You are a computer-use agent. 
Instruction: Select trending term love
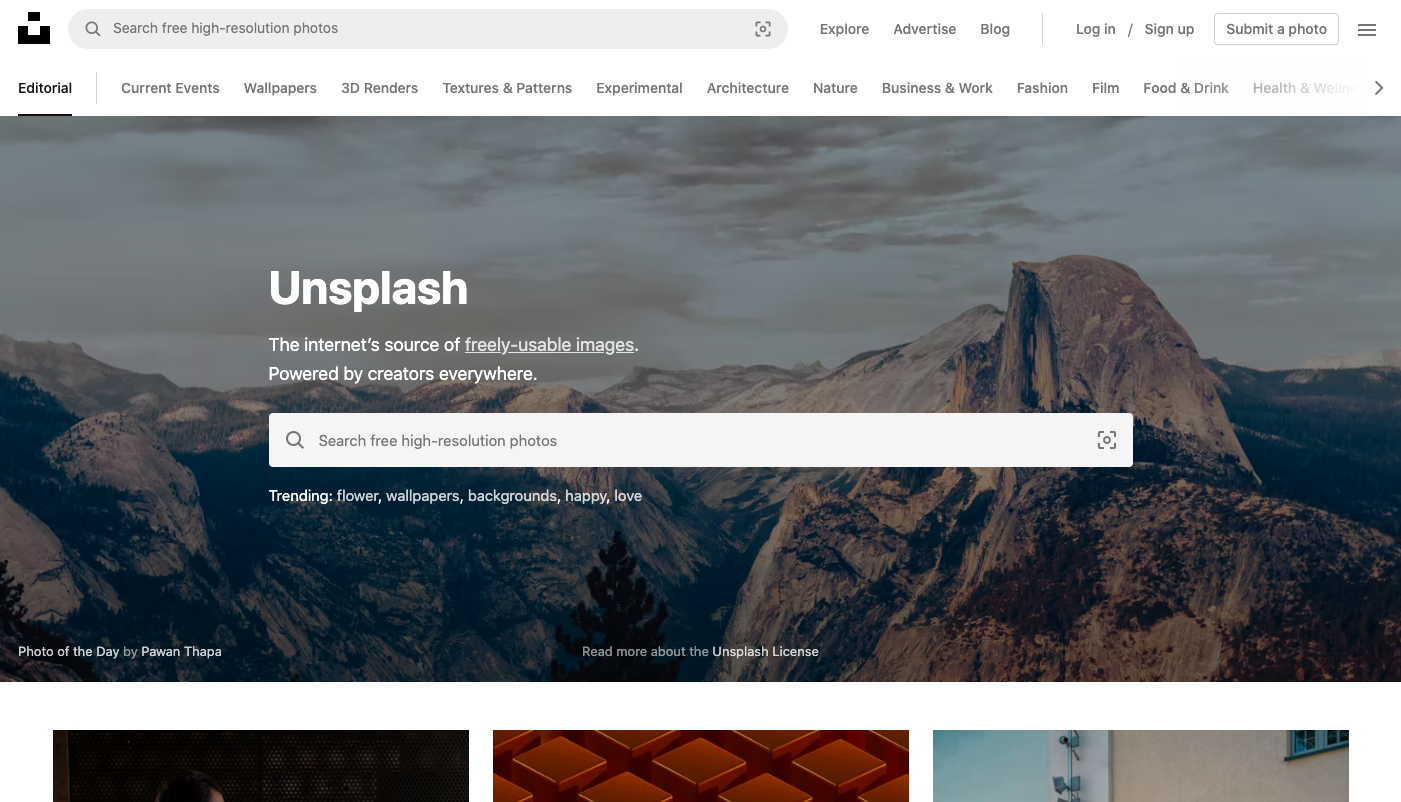click(x=628, y=496)
